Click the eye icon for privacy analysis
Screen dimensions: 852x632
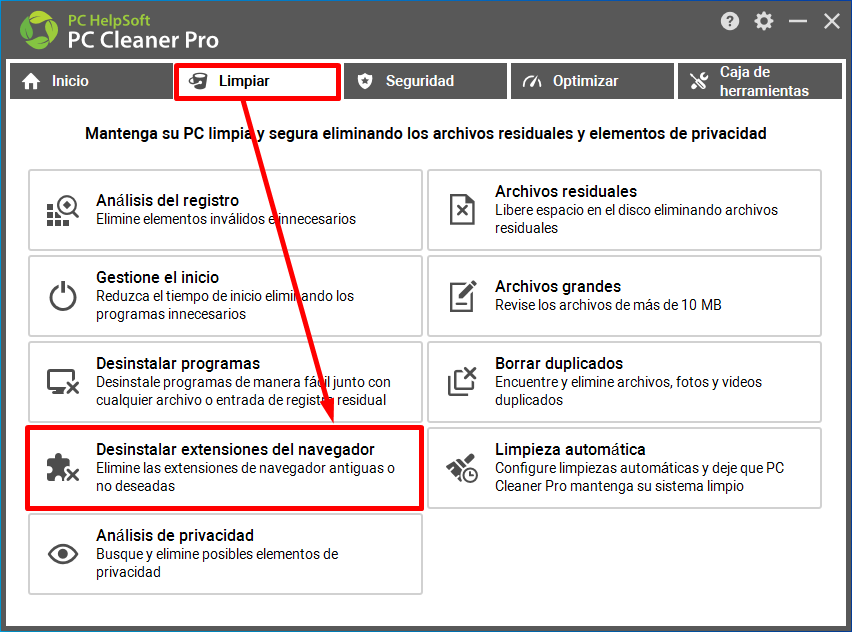click(62, 554)
